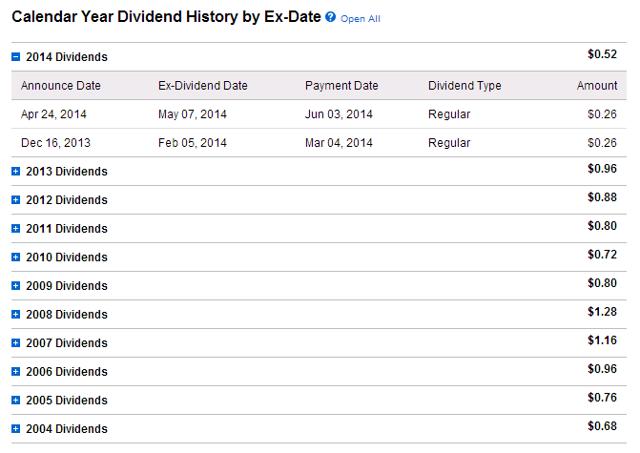Viewport: 640px width, 453px height.
Task: Click the Payment Date column header
Action: 342,86
